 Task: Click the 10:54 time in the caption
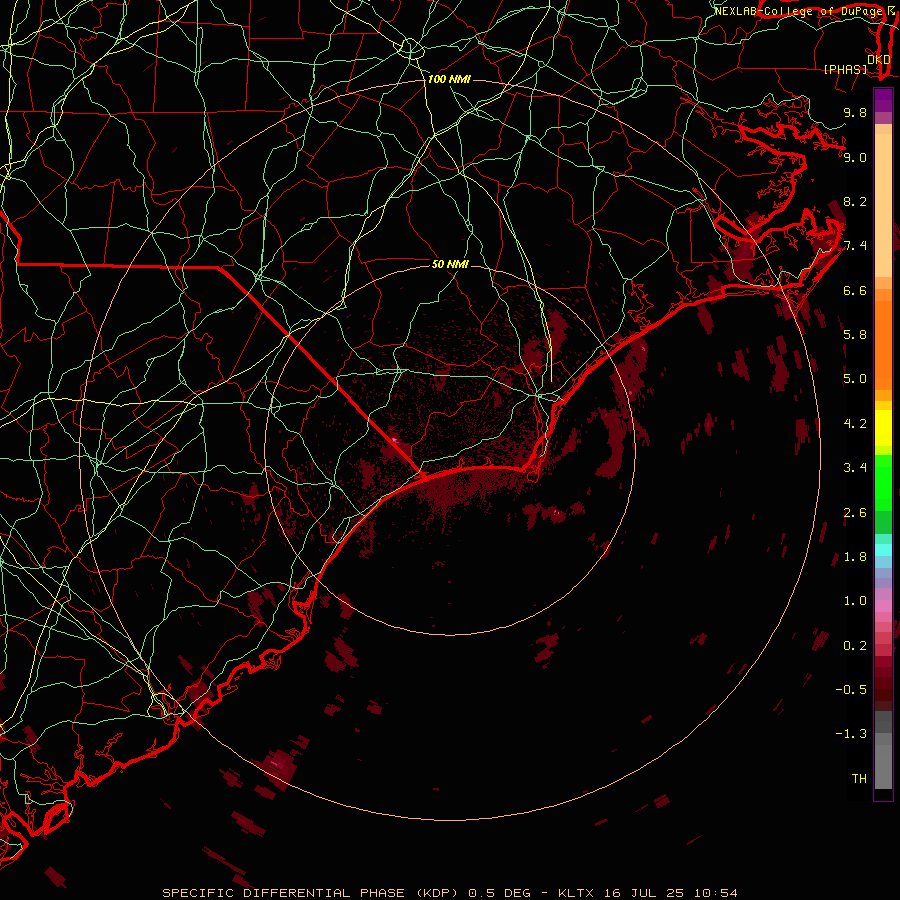[715, 893]
